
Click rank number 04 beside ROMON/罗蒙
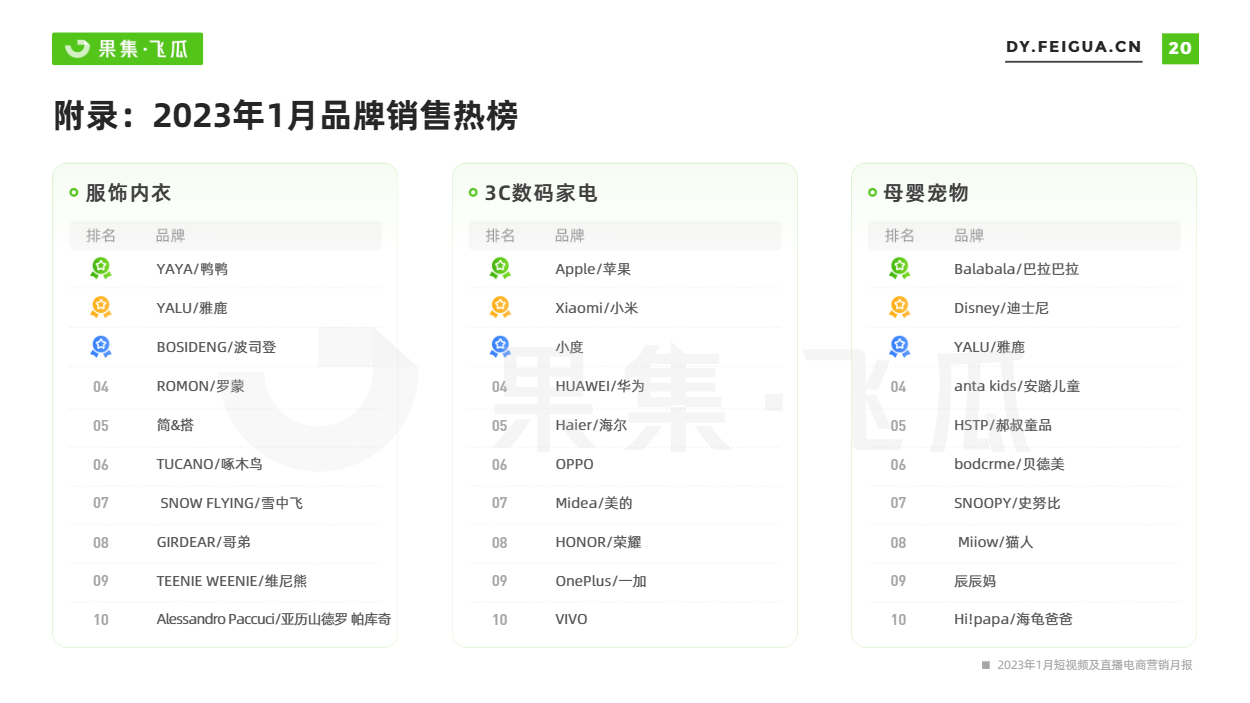[101, 387]
